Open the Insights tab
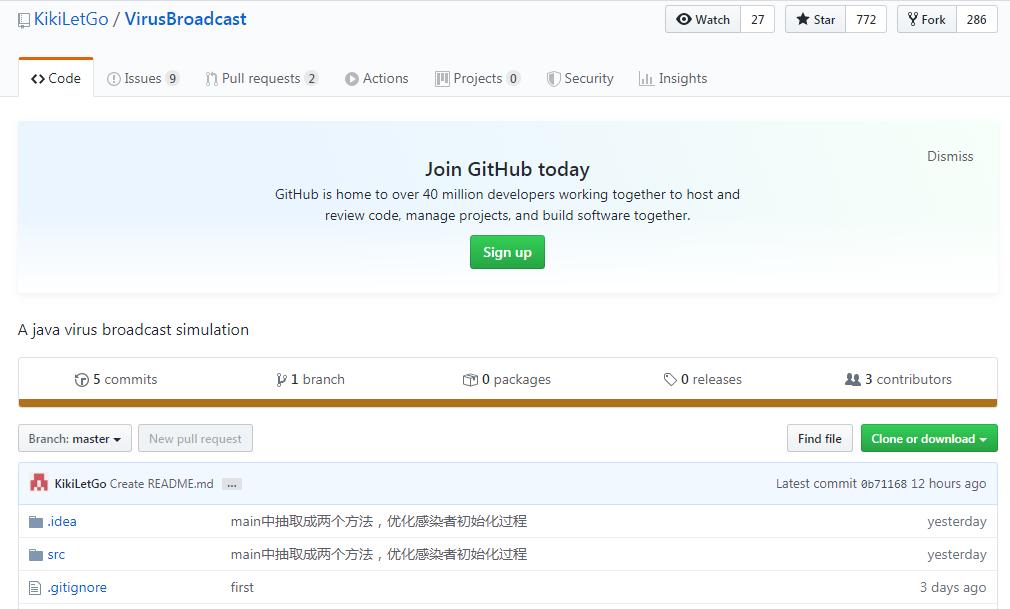1010x609 pixels. pos(672,79)
